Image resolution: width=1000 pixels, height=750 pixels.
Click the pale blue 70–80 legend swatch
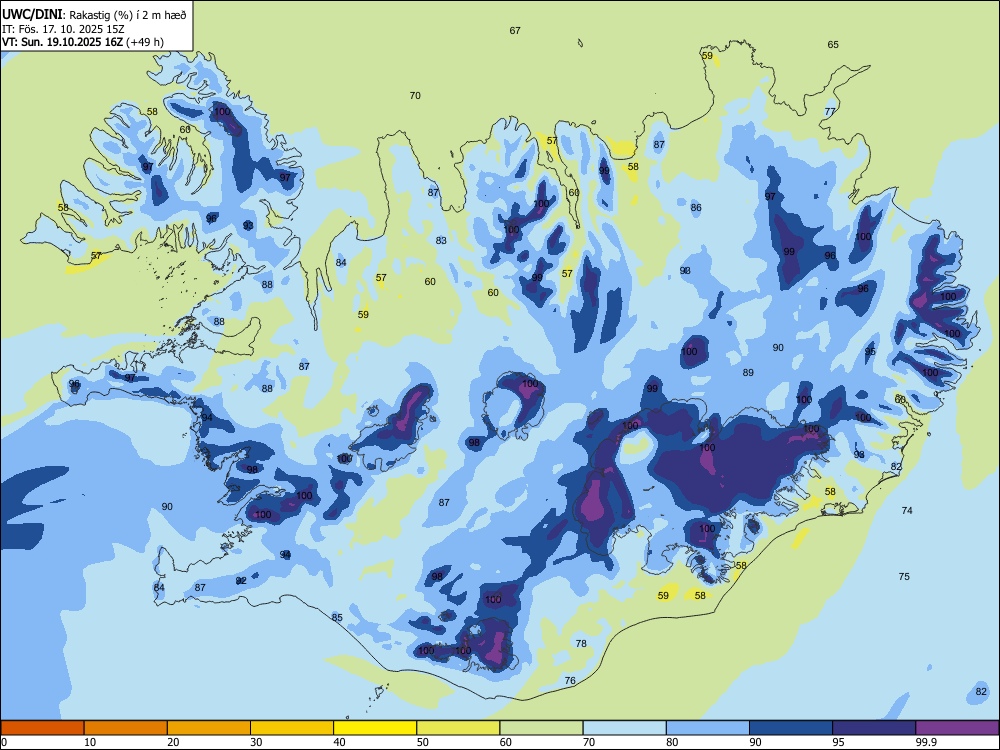point(624,728)
